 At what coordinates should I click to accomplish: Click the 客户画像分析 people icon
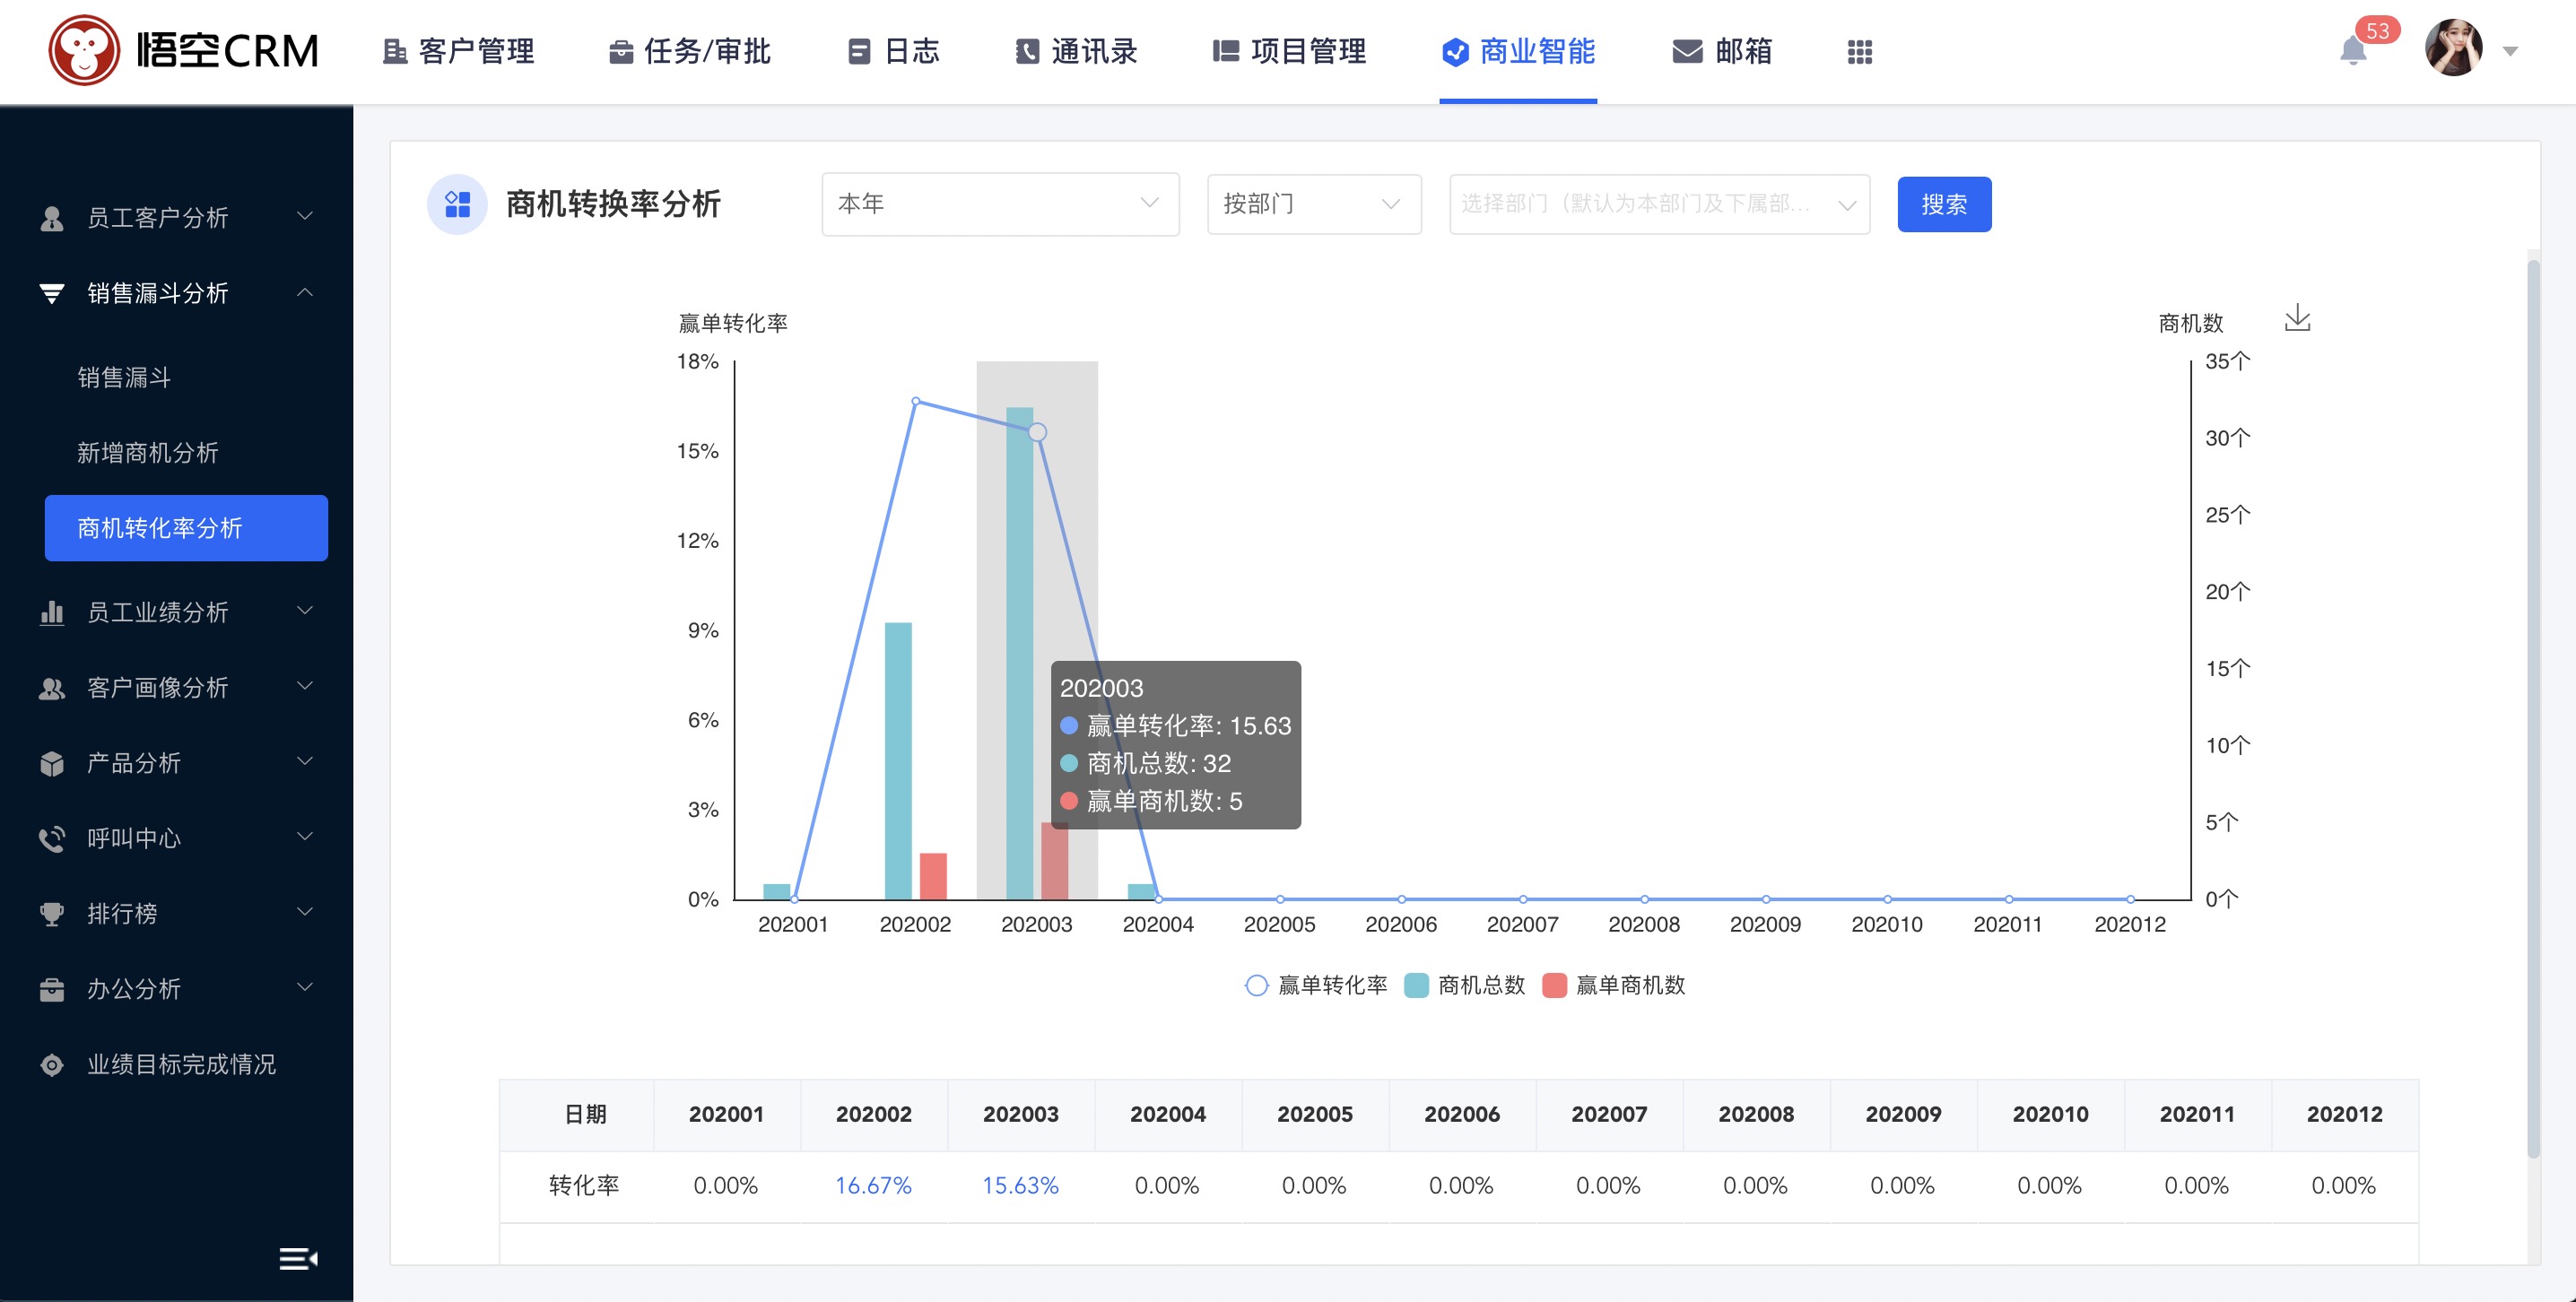(52, 688)
